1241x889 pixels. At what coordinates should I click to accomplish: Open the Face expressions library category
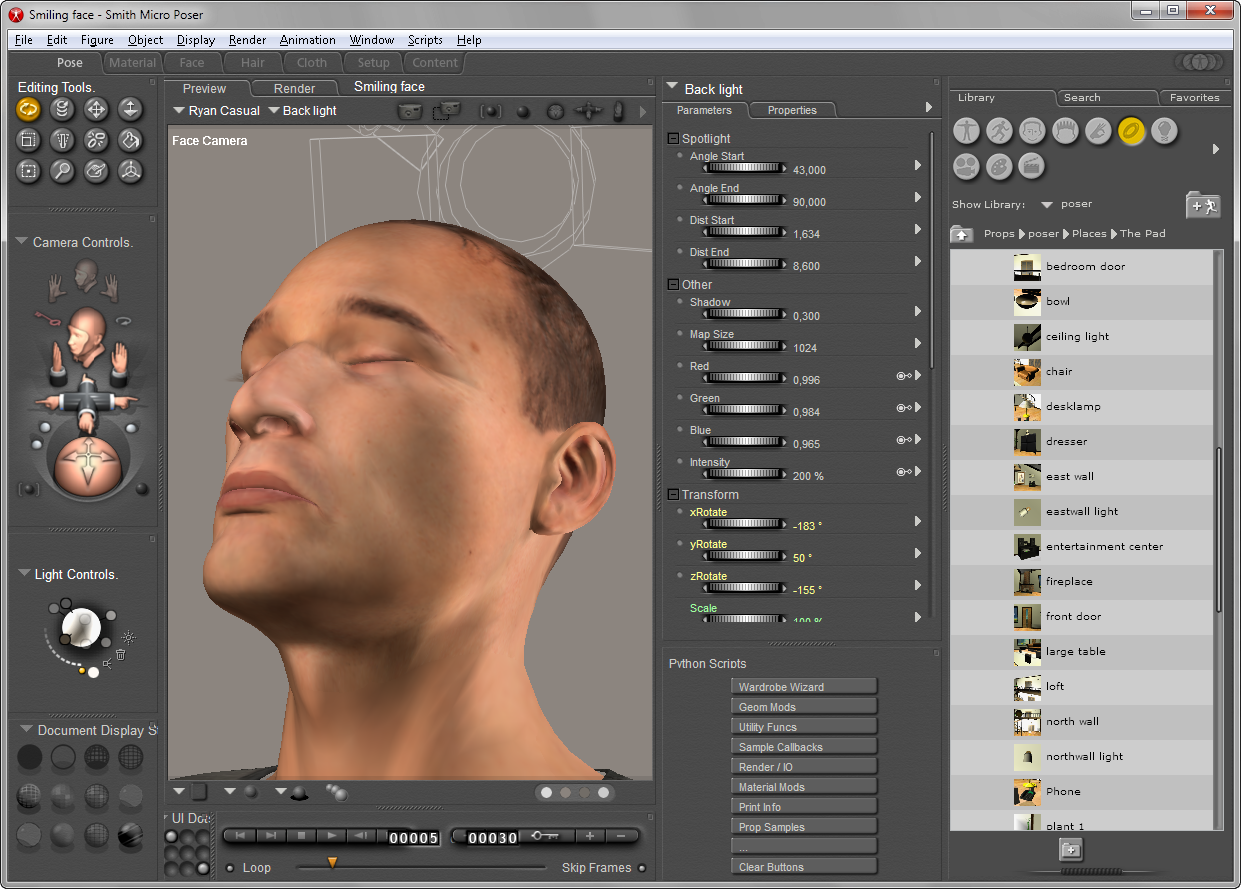1032,130
